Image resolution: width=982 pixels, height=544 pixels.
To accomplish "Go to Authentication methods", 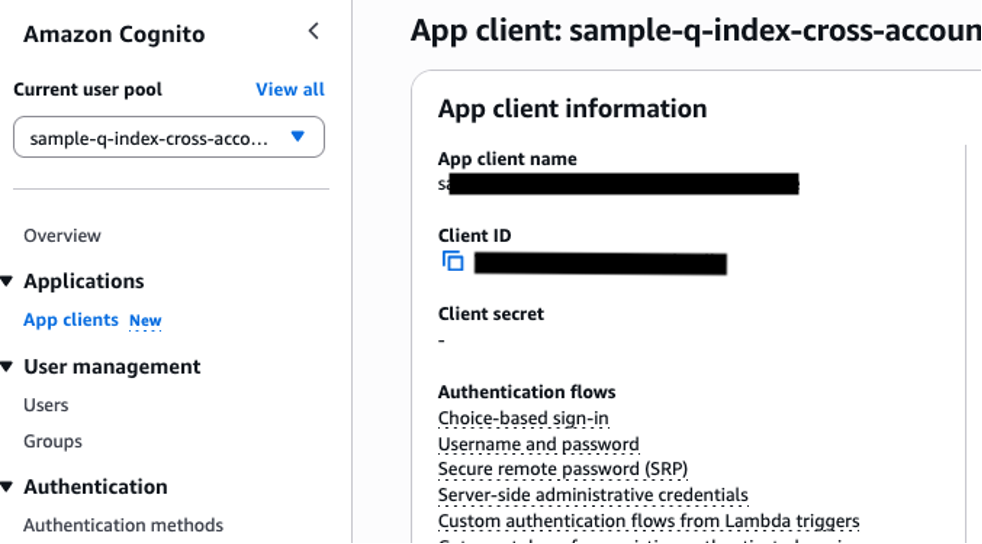I will (x=123, y=525).
